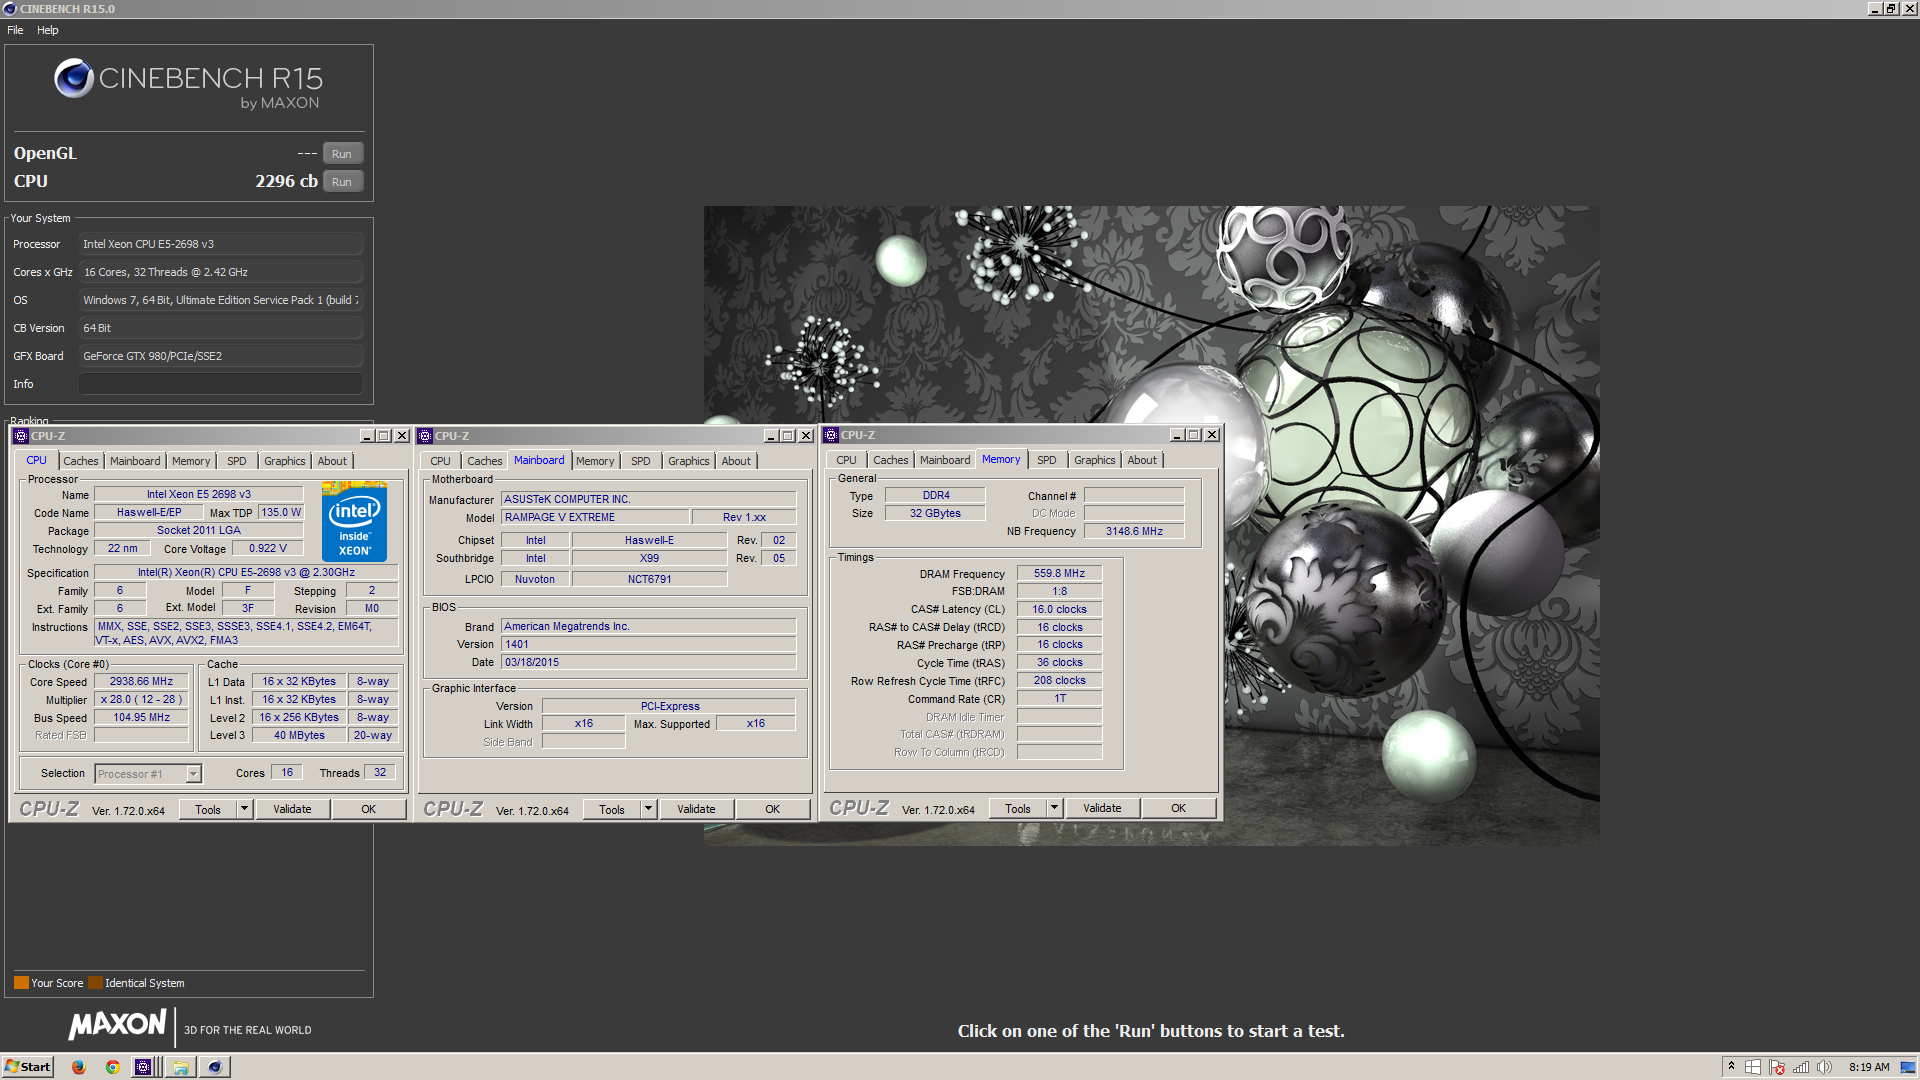The image size is (1920, 1080).
Task: Click the CPU-Z icon in right window title bar
Action: point(831,435)
